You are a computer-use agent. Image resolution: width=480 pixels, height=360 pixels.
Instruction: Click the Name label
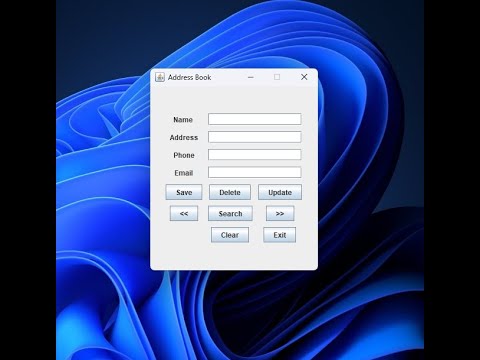click(183, 120)
